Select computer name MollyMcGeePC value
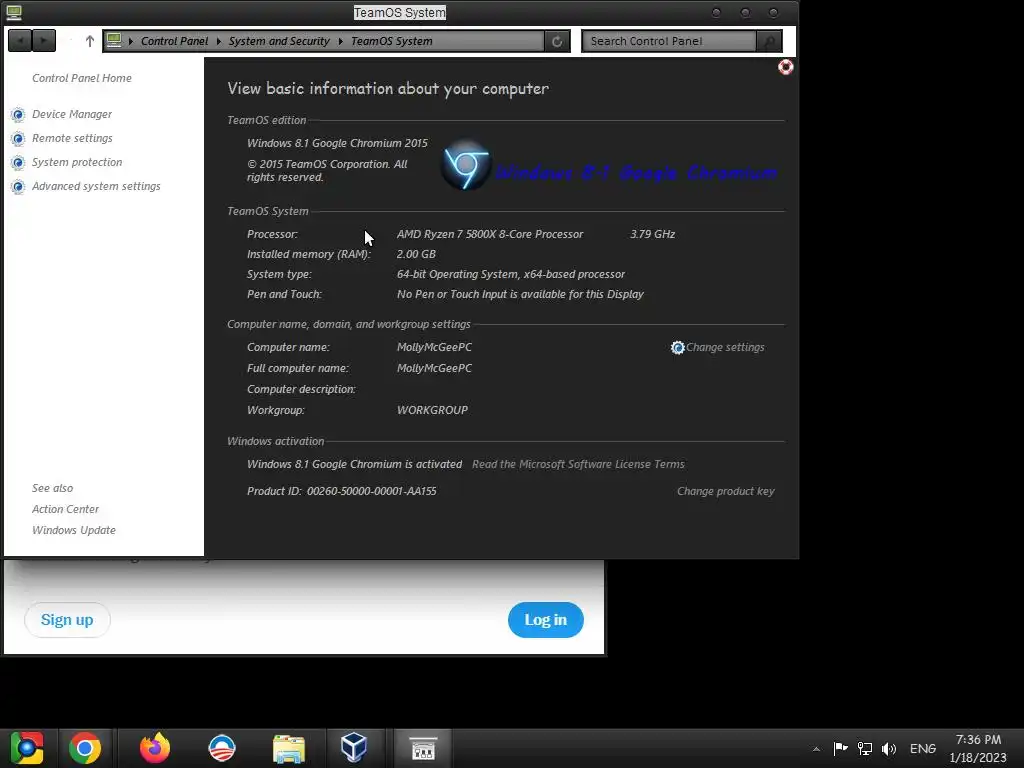This screenshot has width=1024, height=768. 434,347
